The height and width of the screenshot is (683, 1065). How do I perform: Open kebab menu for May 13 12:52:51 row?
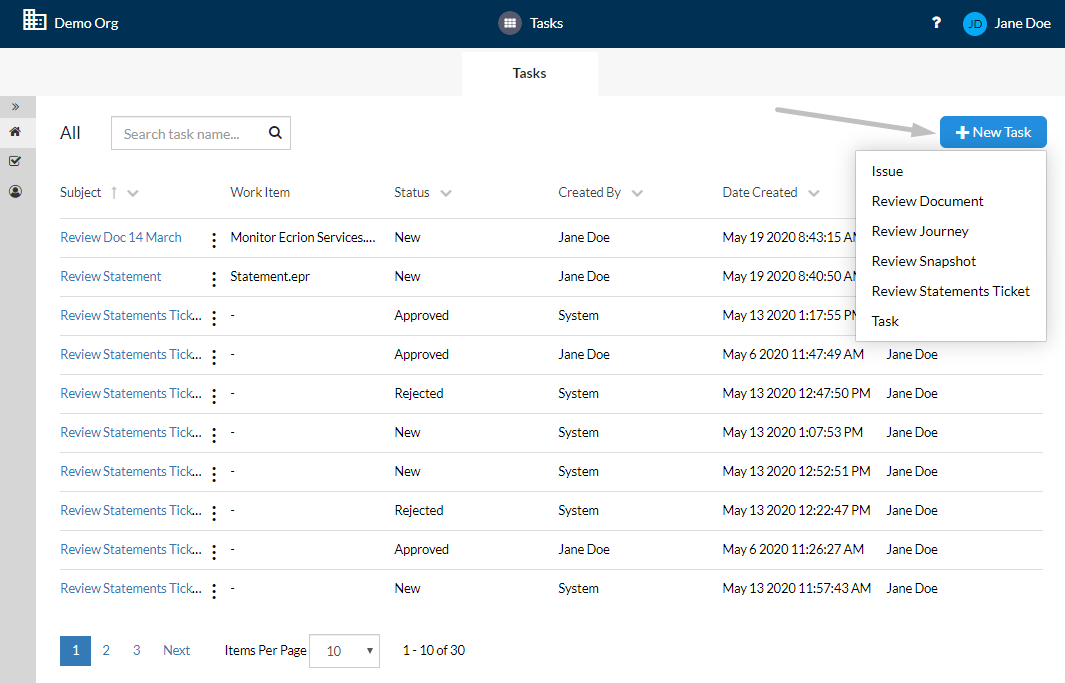point(214,474)
